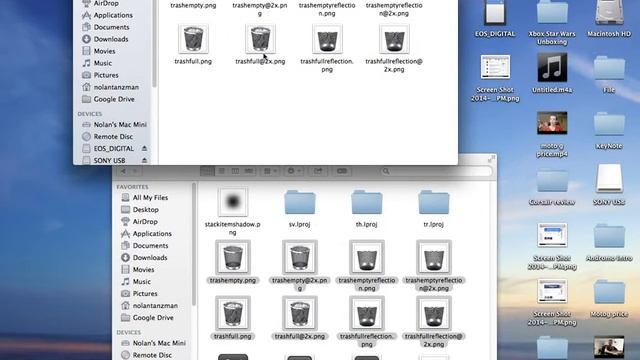The image size is (640, 360).
Task: Select trashfullreflection.png icon in upper Finder window
Action: point(327,39)
